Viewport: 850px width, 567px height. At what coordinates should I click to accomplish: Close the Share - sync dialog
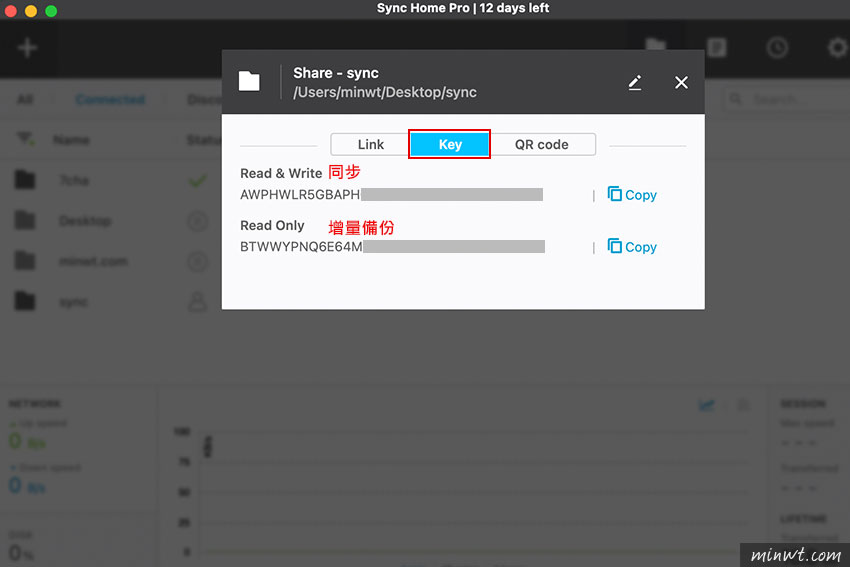pos(681,82)
